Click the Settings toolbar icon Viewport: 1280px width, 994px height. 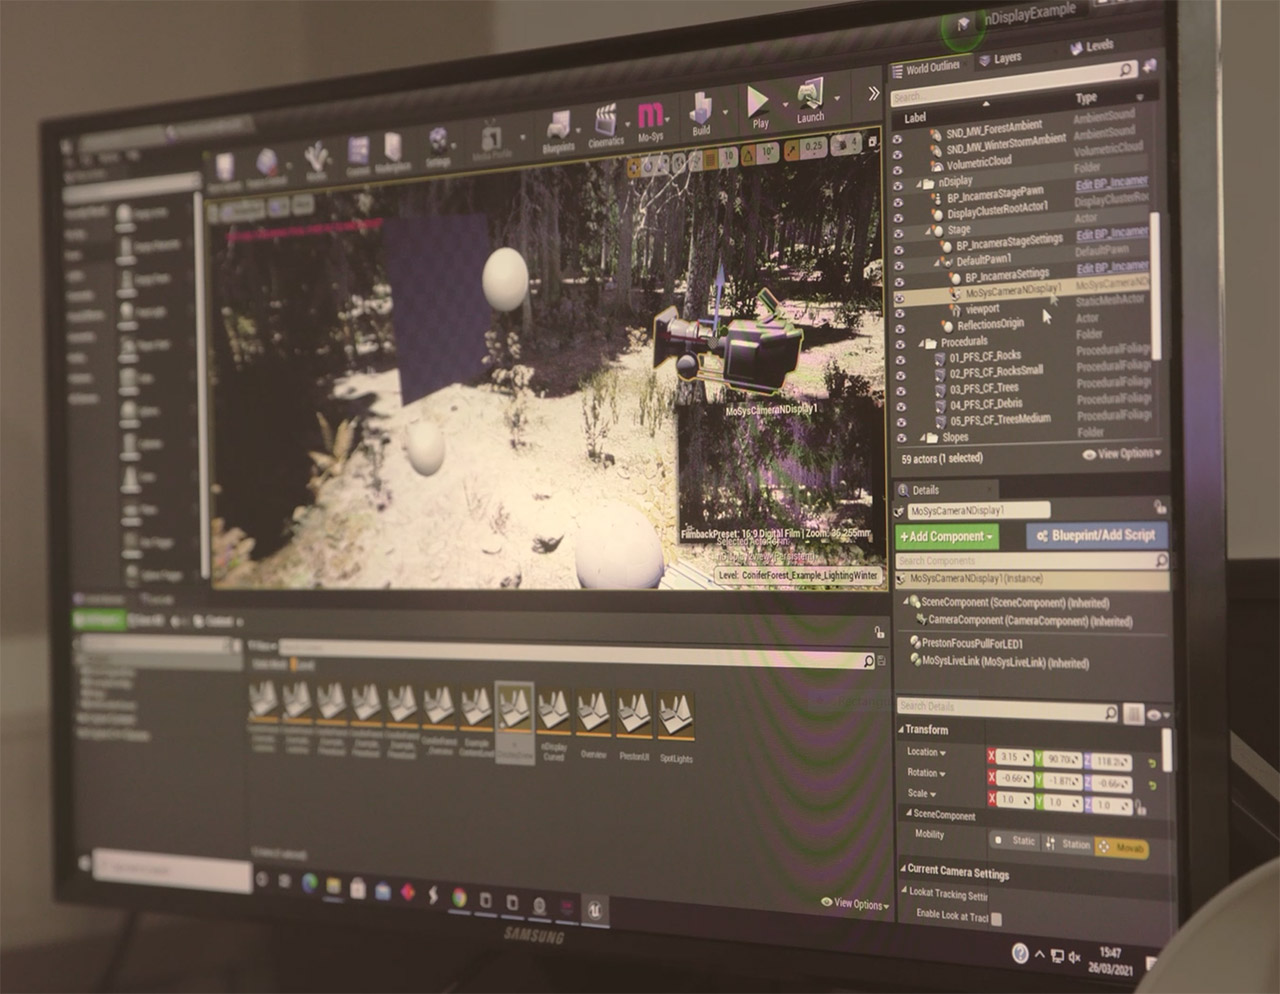(438, 146)
